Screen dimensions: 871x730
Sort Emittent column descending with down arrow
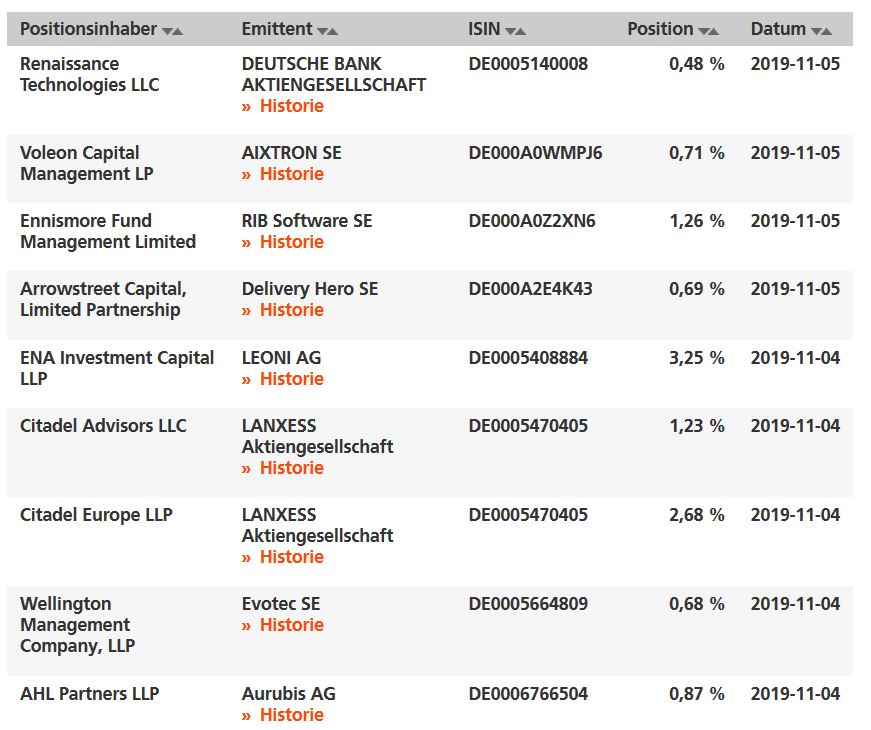click(x=322, y=31)
